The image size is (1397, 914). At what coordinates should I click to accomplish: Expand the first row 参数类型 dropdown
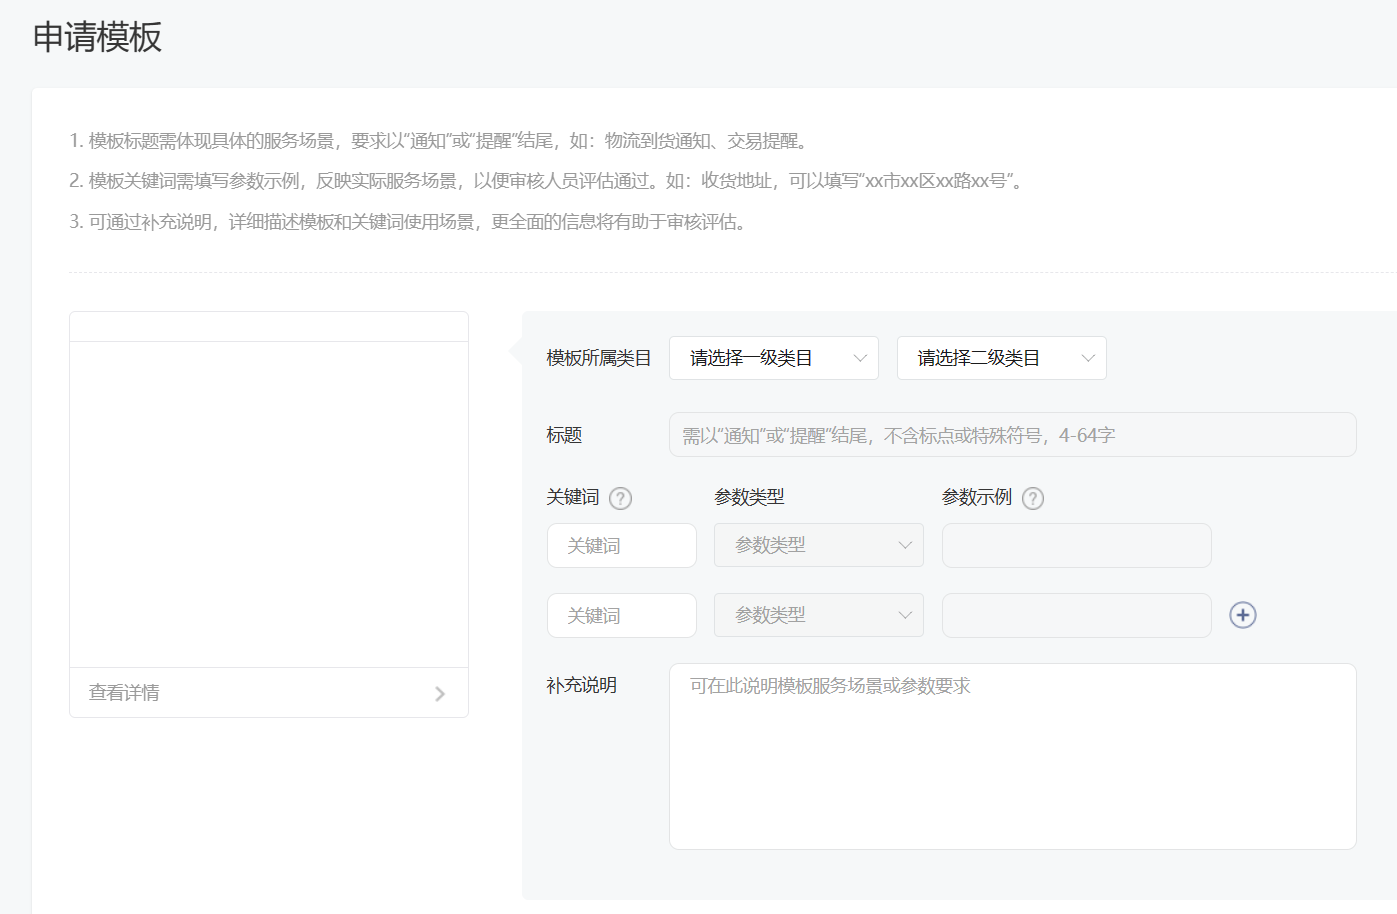[x=818, y=545]
